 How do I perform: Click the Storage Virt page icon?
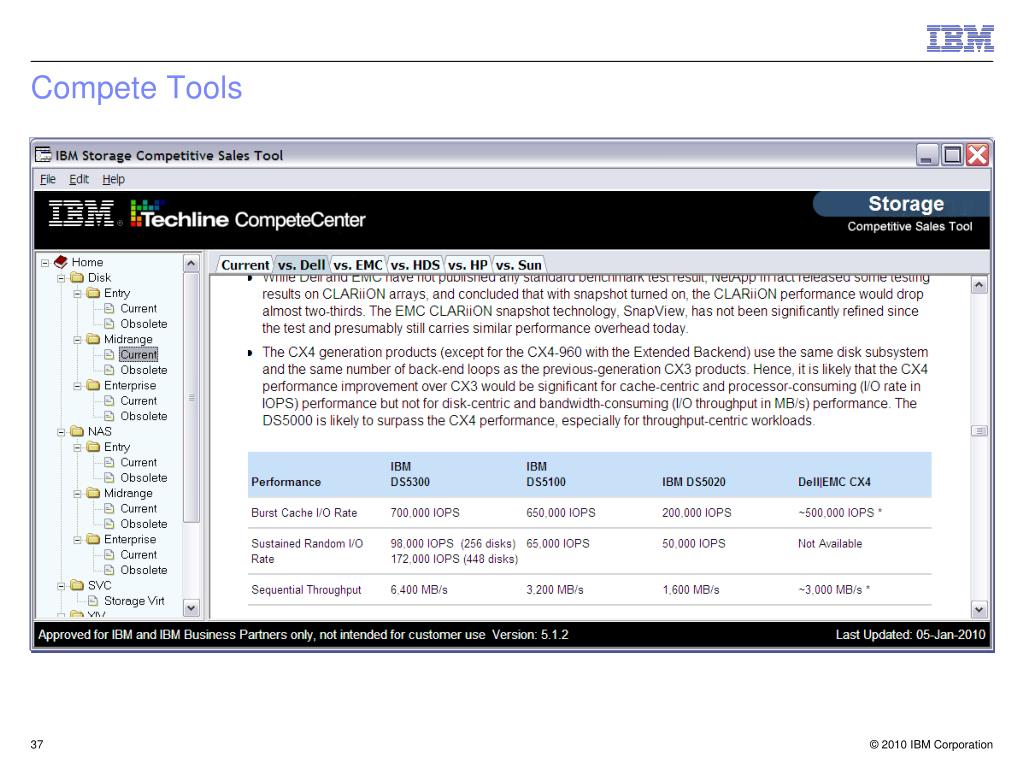(x=93, y=601)
